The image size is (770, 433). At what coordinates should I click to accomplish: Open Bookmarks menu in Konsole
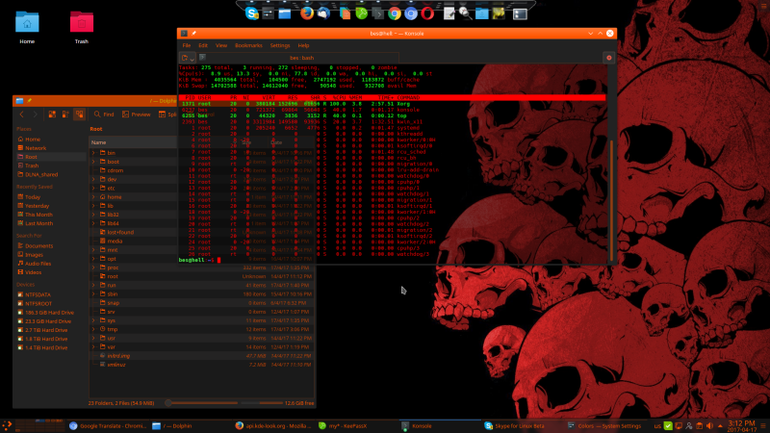pyautogui.click(x=248, y=46)
